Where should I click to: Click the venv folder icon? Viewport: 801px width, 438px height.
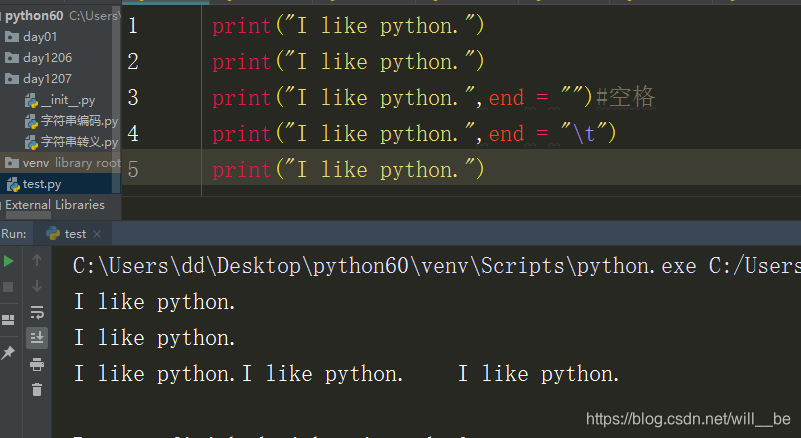[x=12, y=163]
